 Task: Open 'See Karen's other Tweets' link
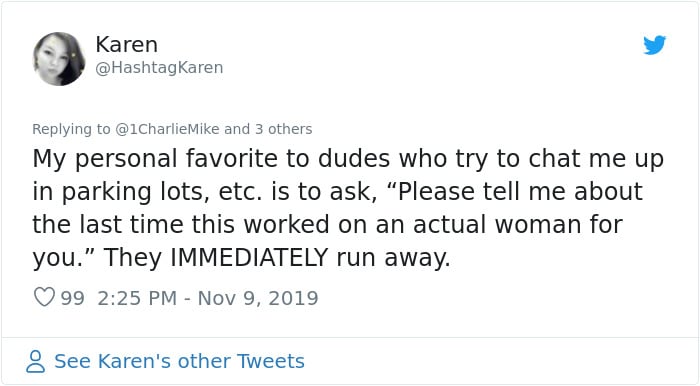[x=179, y=361]
